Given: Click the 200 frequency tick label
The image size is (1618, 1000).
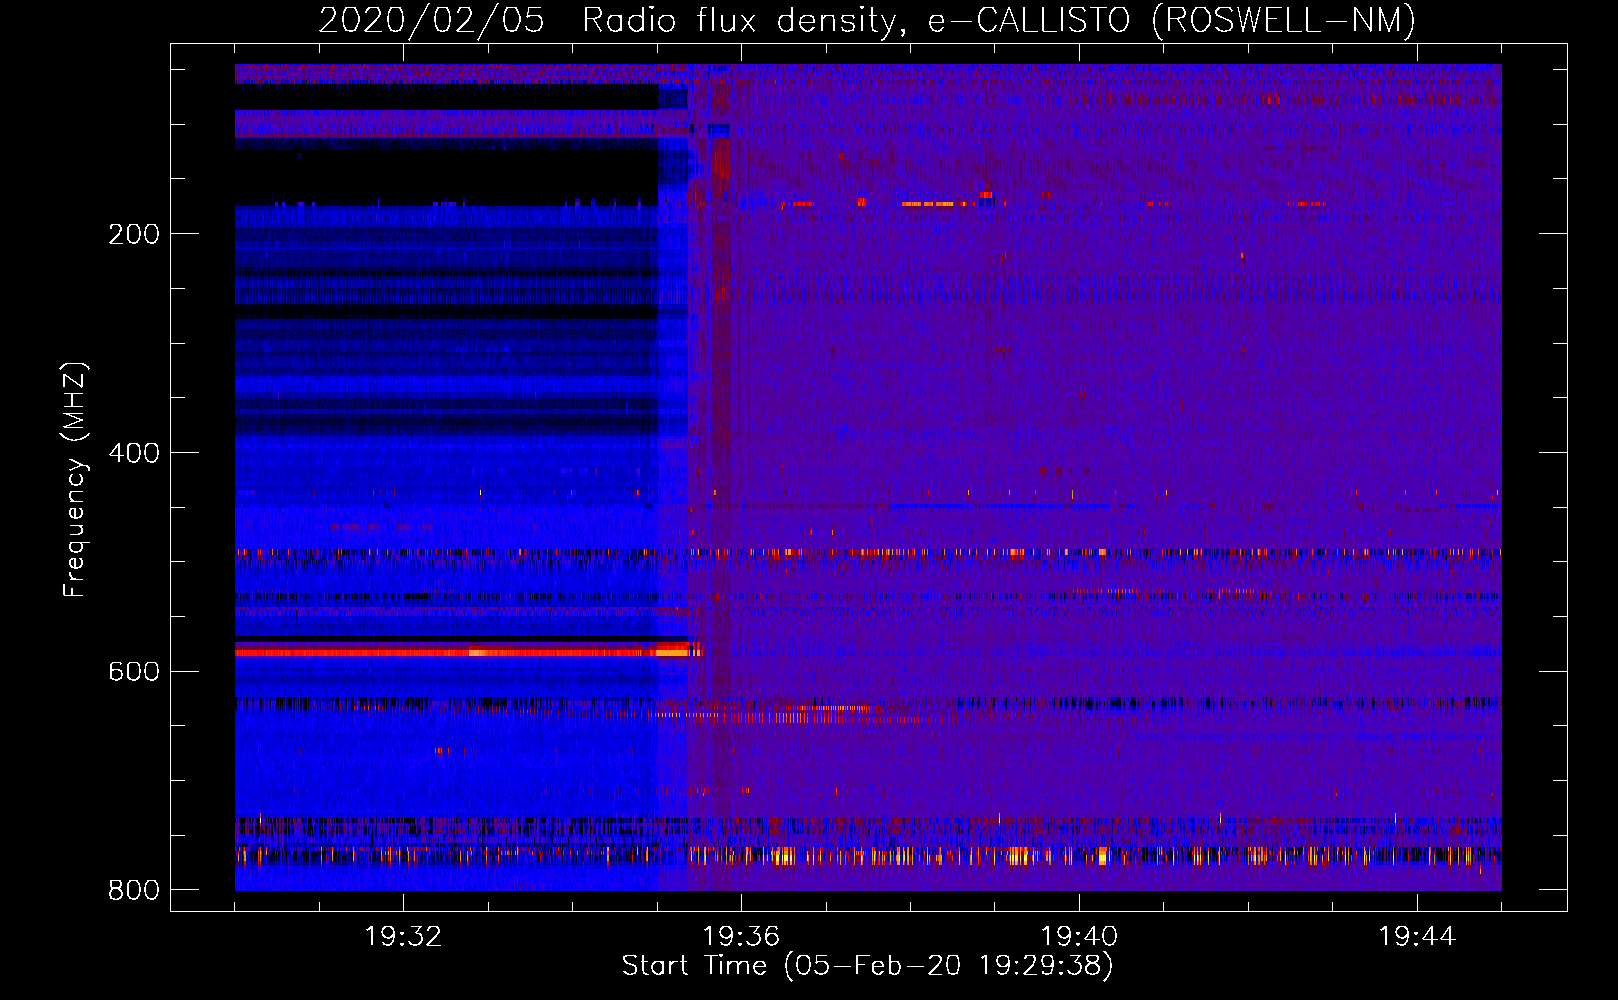Looking at the screenshot, I should click(x=134, y=234).
